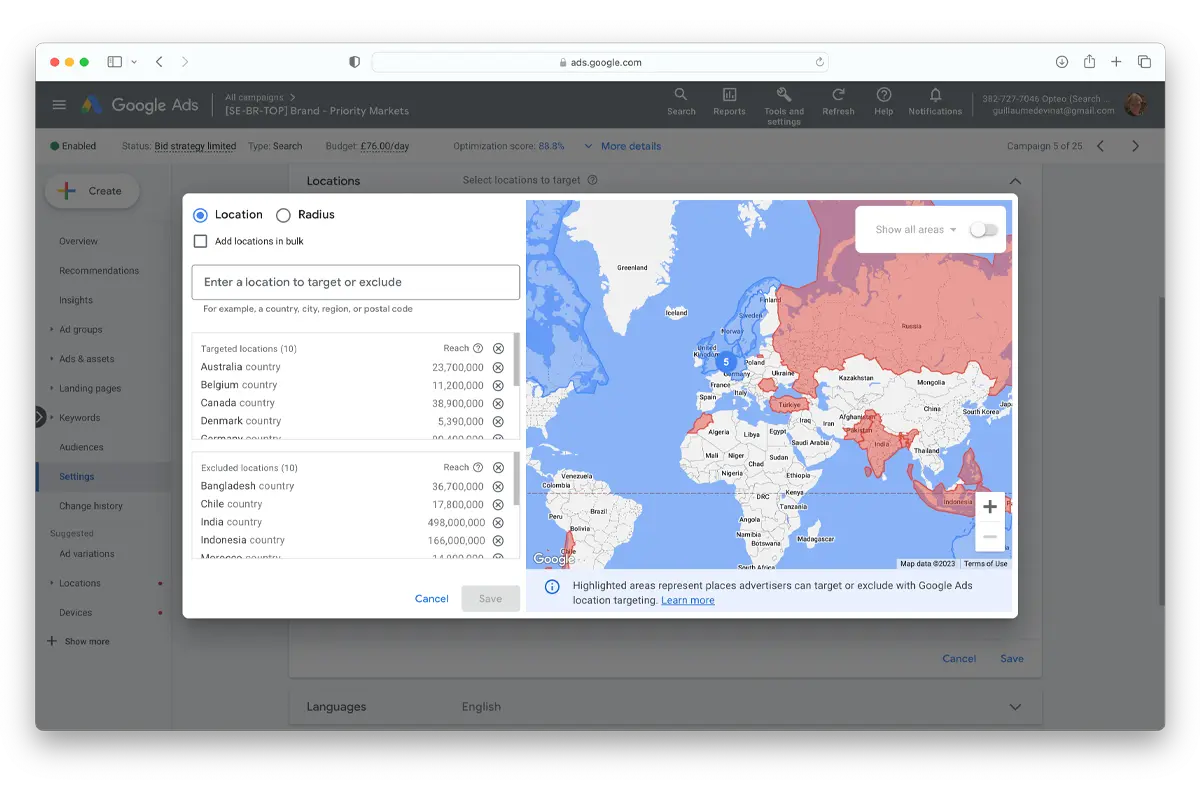Remove India from excluded locations
Image resolution: width=1200 pixels, height=800 pixels.
[498, 522]
